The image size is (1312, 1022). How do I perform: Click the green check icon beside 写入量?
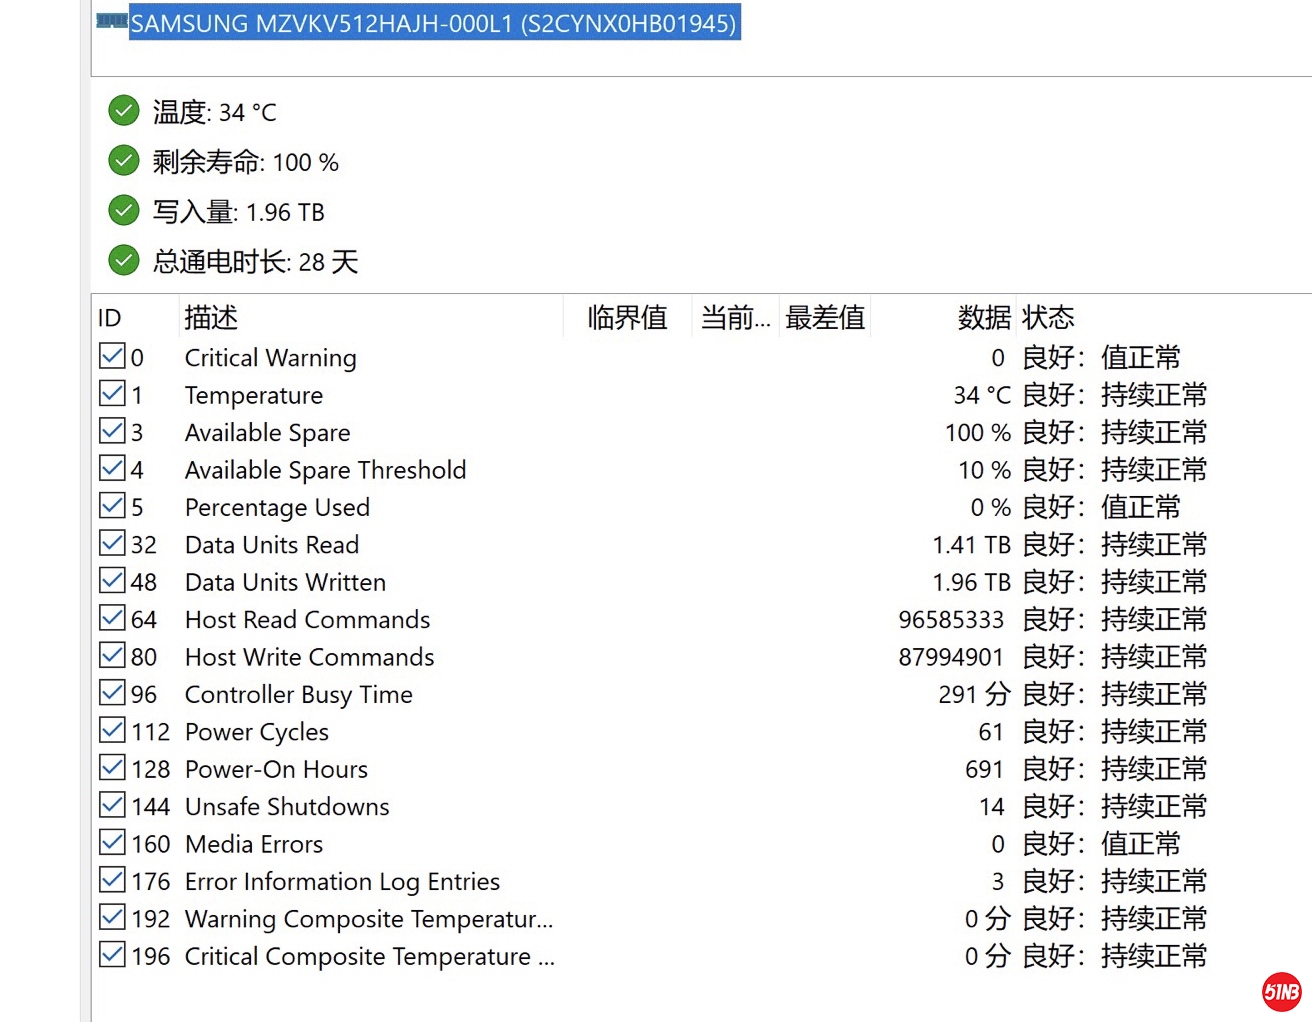pos(124,210)
